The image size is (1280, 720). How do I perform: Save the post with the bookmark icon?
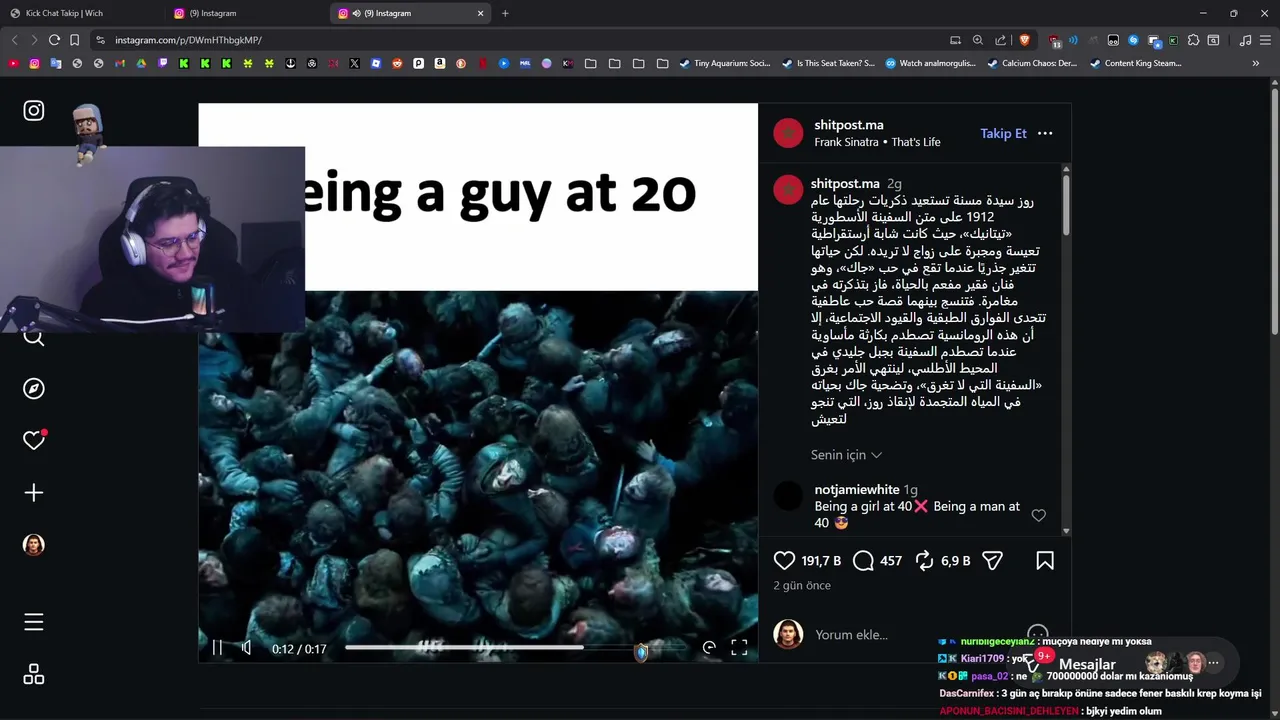1045,561
